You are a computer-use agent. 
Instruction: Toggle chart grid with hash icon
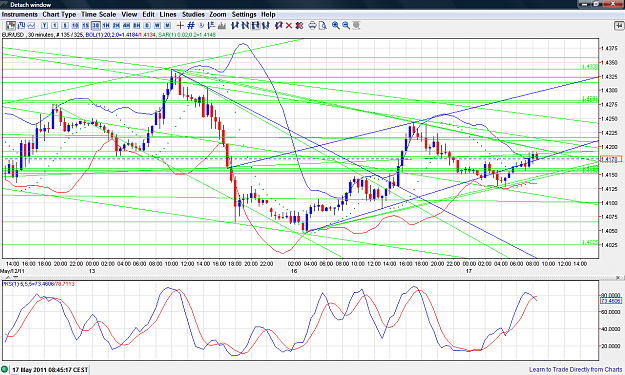(191, 26)
